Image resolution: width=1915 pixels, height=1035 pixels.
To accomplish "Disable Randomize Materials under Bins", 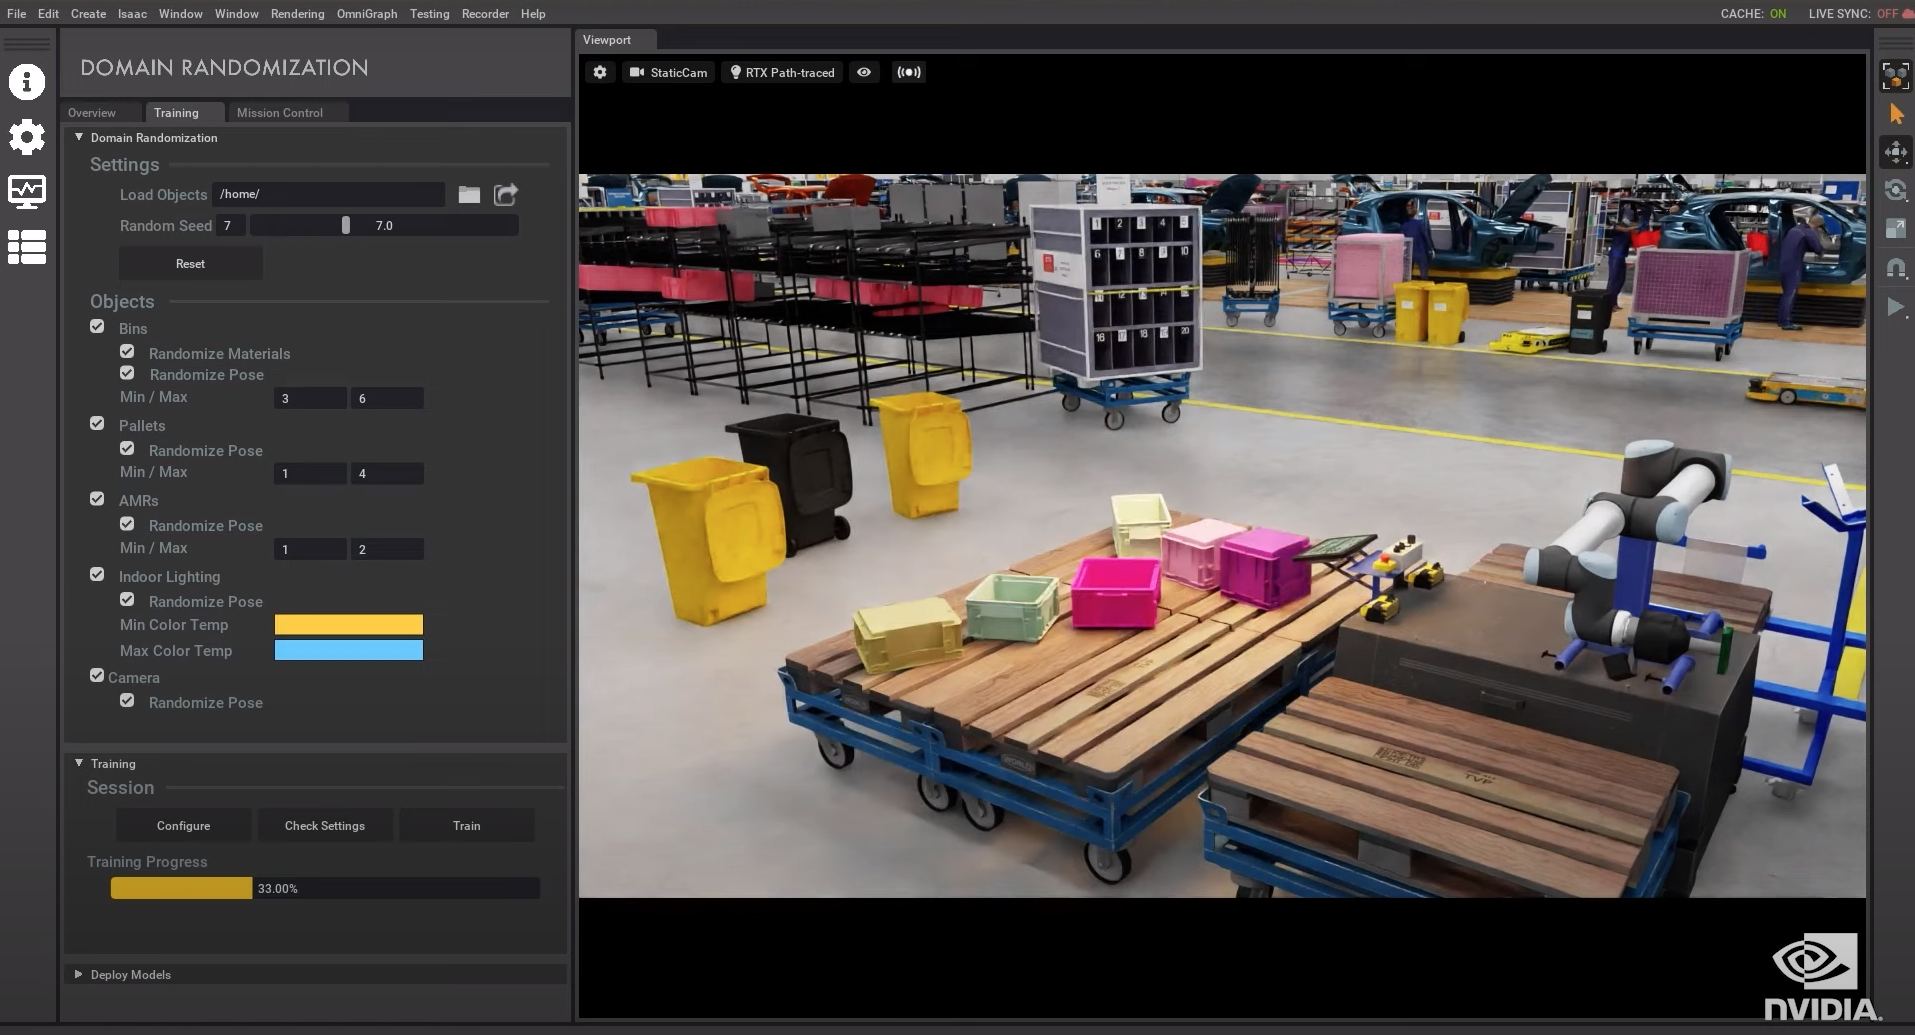I will [127, 352].
